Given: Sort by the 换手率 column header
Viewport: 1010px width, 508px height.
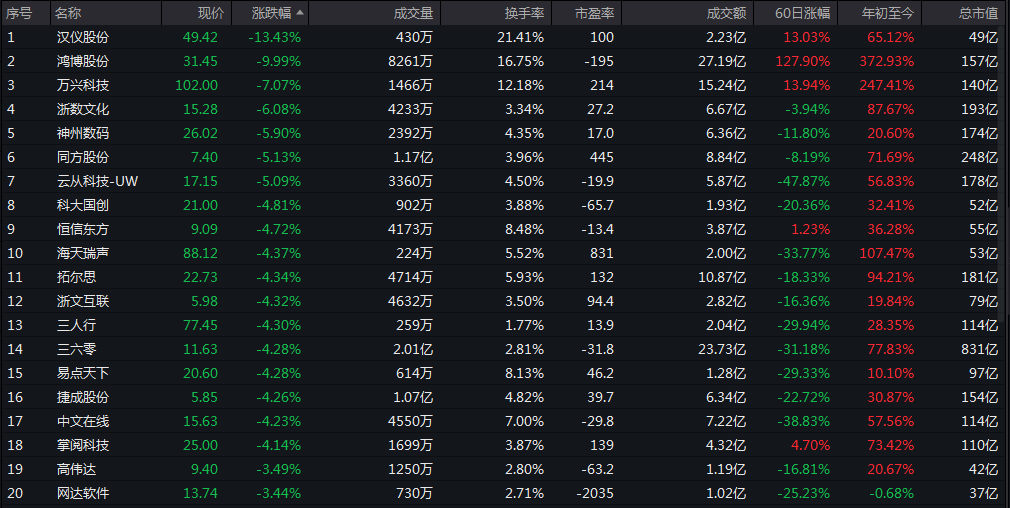Looking at the screenshot, I should point(496,13).
